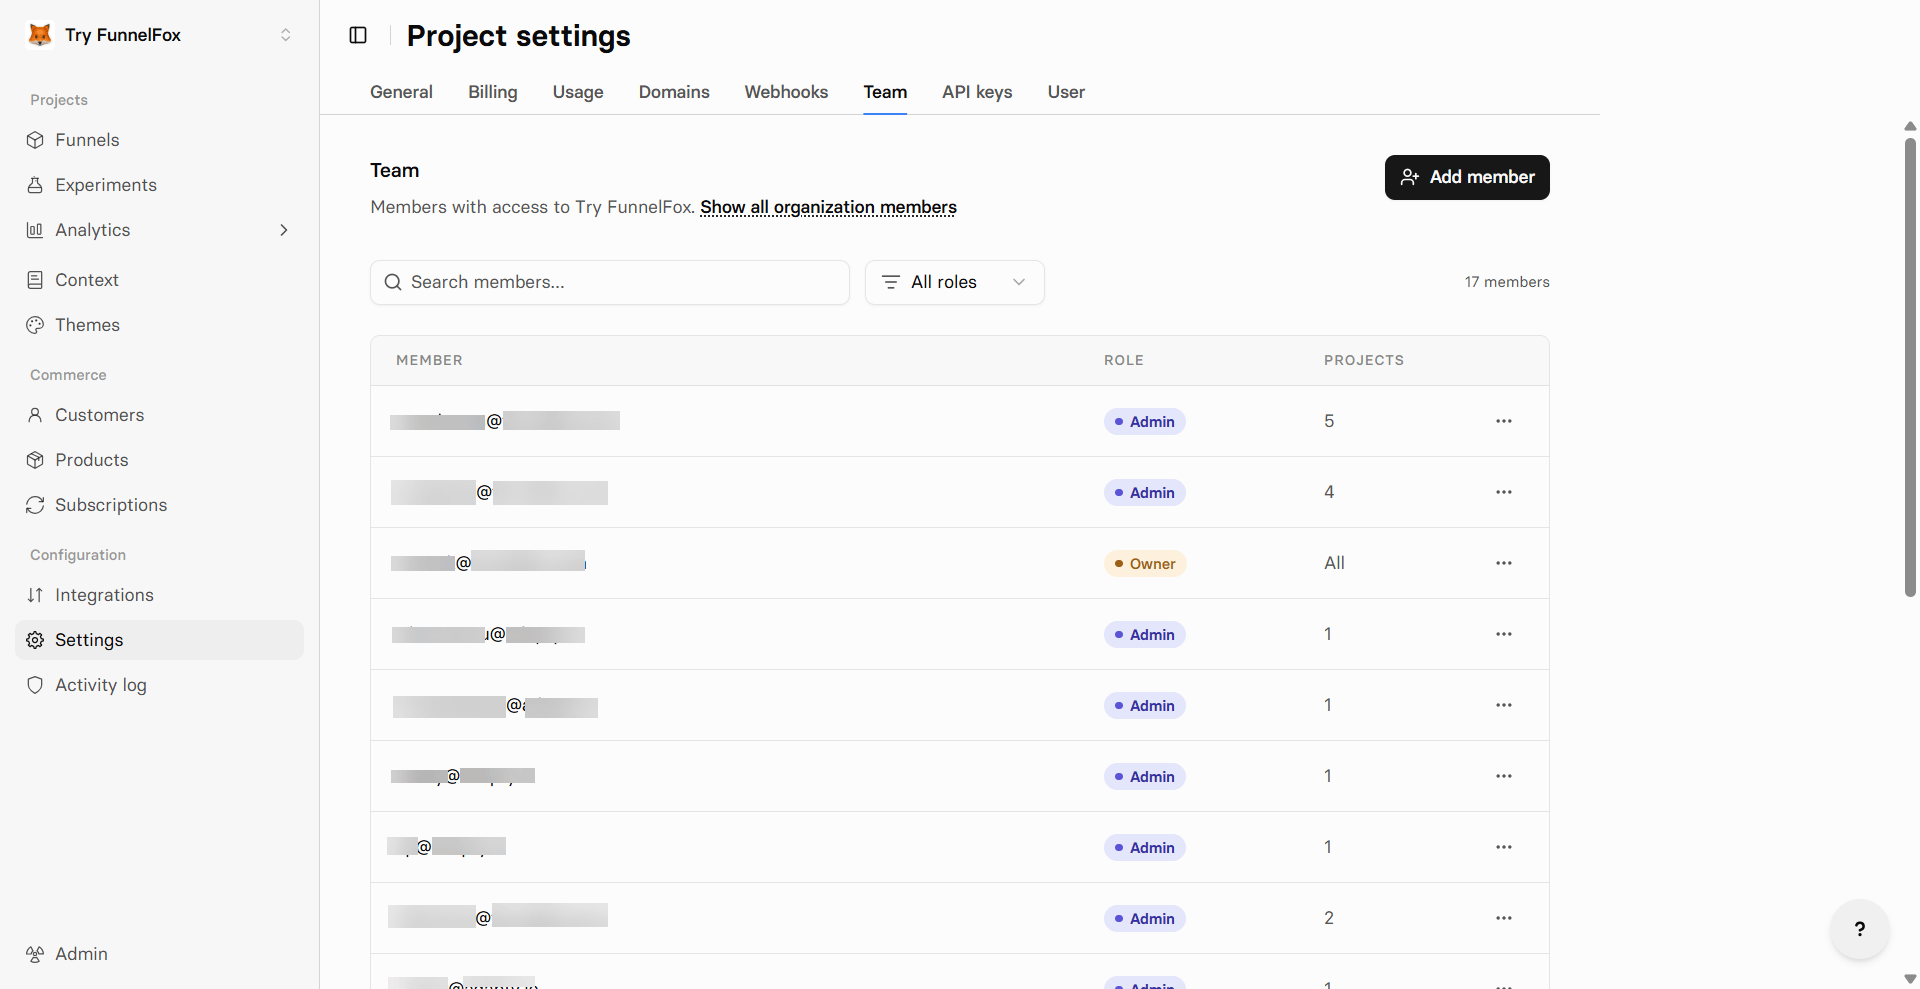This screenshot has height=989, width=1920.
Task: Switch to the Usage tab
Action: point(578,92)
